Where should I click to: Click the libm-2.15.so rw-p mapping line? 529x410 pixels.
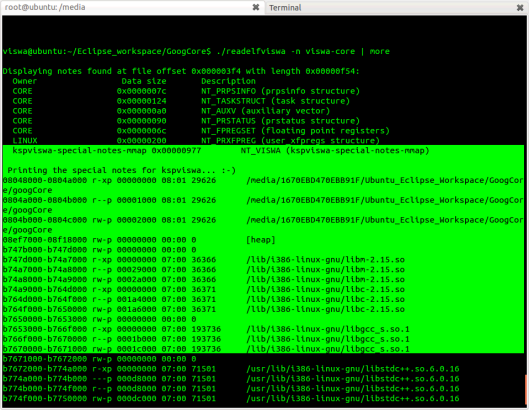(x=203, y=279)
